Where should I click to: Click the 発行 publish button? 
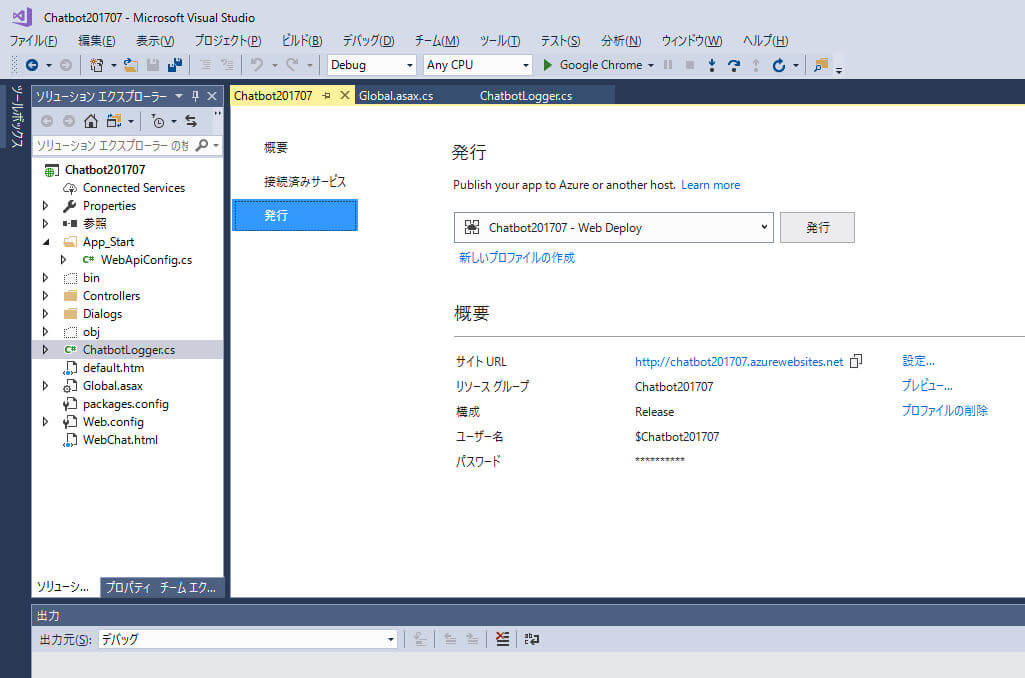pos(817,228)
